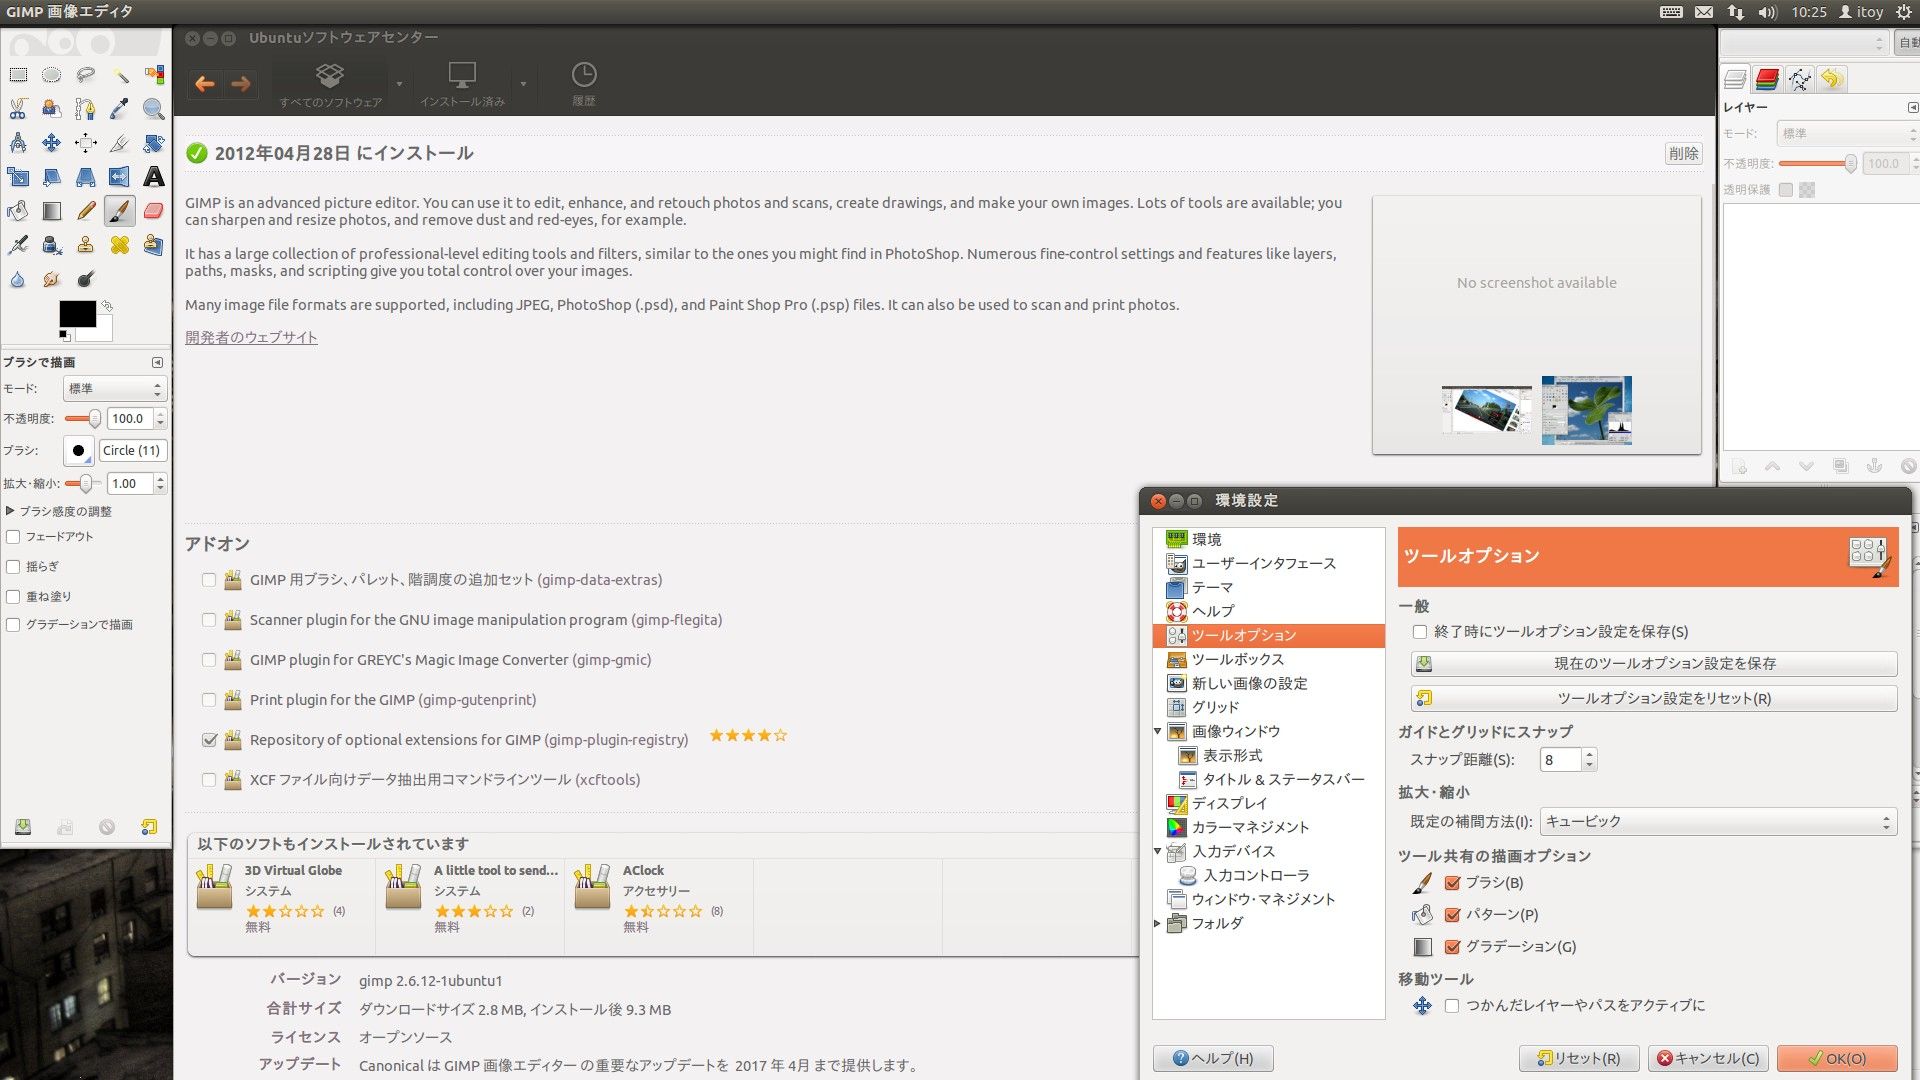Switch to the Channels tab

pos(1767,79)
